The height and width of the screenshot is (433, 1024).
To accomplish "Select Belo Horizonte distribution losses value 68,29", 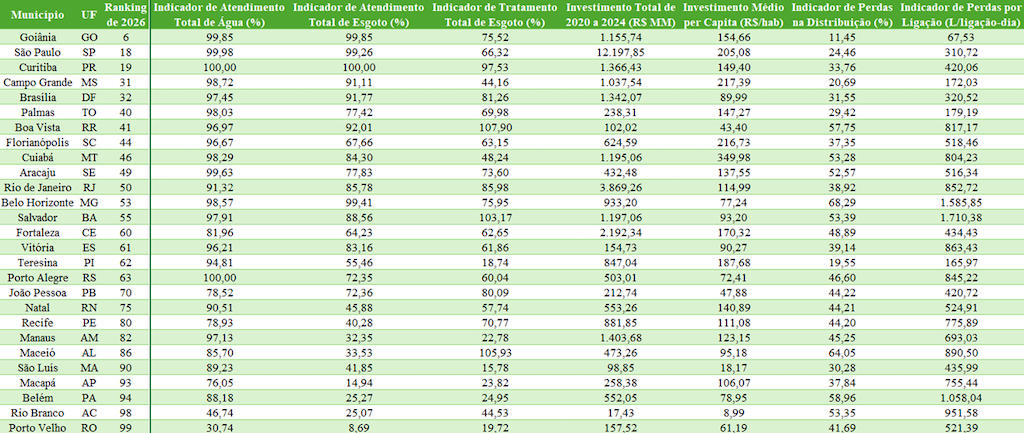I will click(842, 202).
